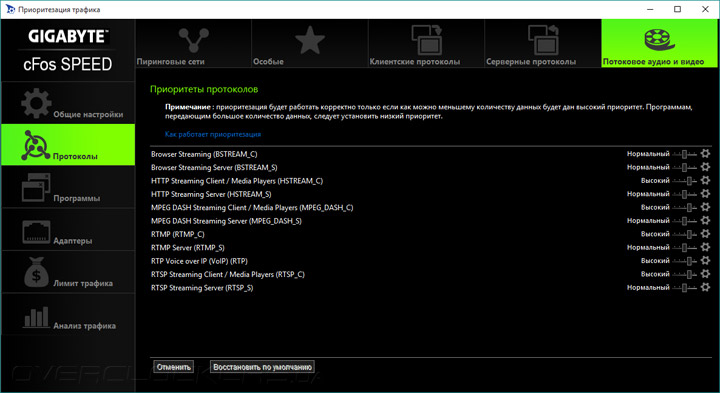Open the Лимит трафика money bag icon

(36, 272)
